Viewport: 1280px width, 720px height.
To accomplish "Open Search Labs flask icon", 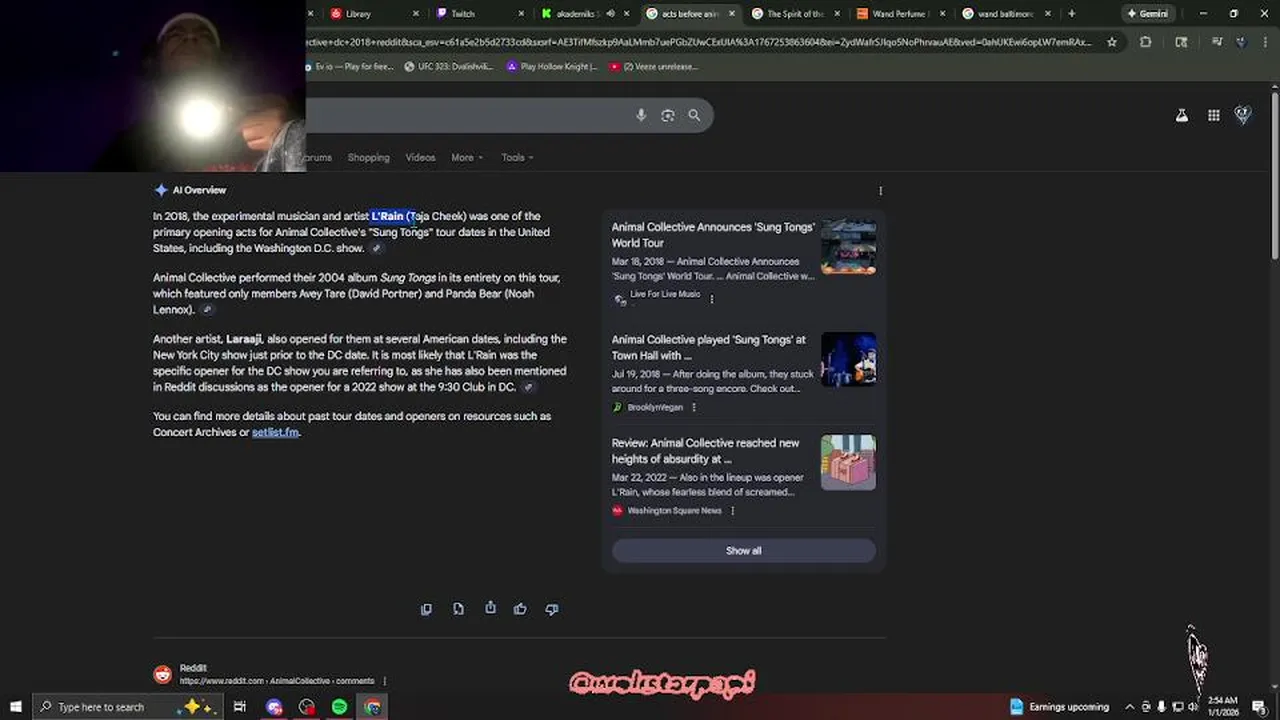I will pyautogui.click(x=1182, y=115).
